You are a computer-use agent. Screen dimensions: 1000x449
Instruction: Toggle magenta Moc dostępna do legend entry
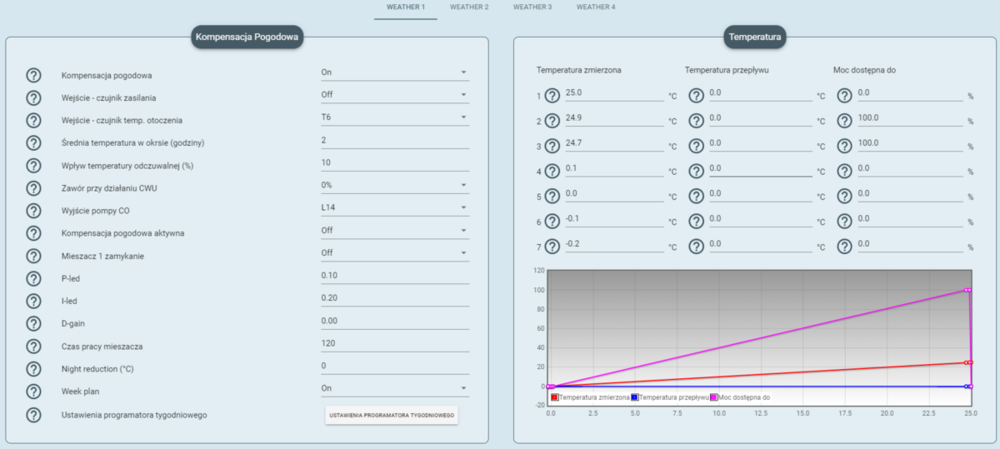(714, 398)
